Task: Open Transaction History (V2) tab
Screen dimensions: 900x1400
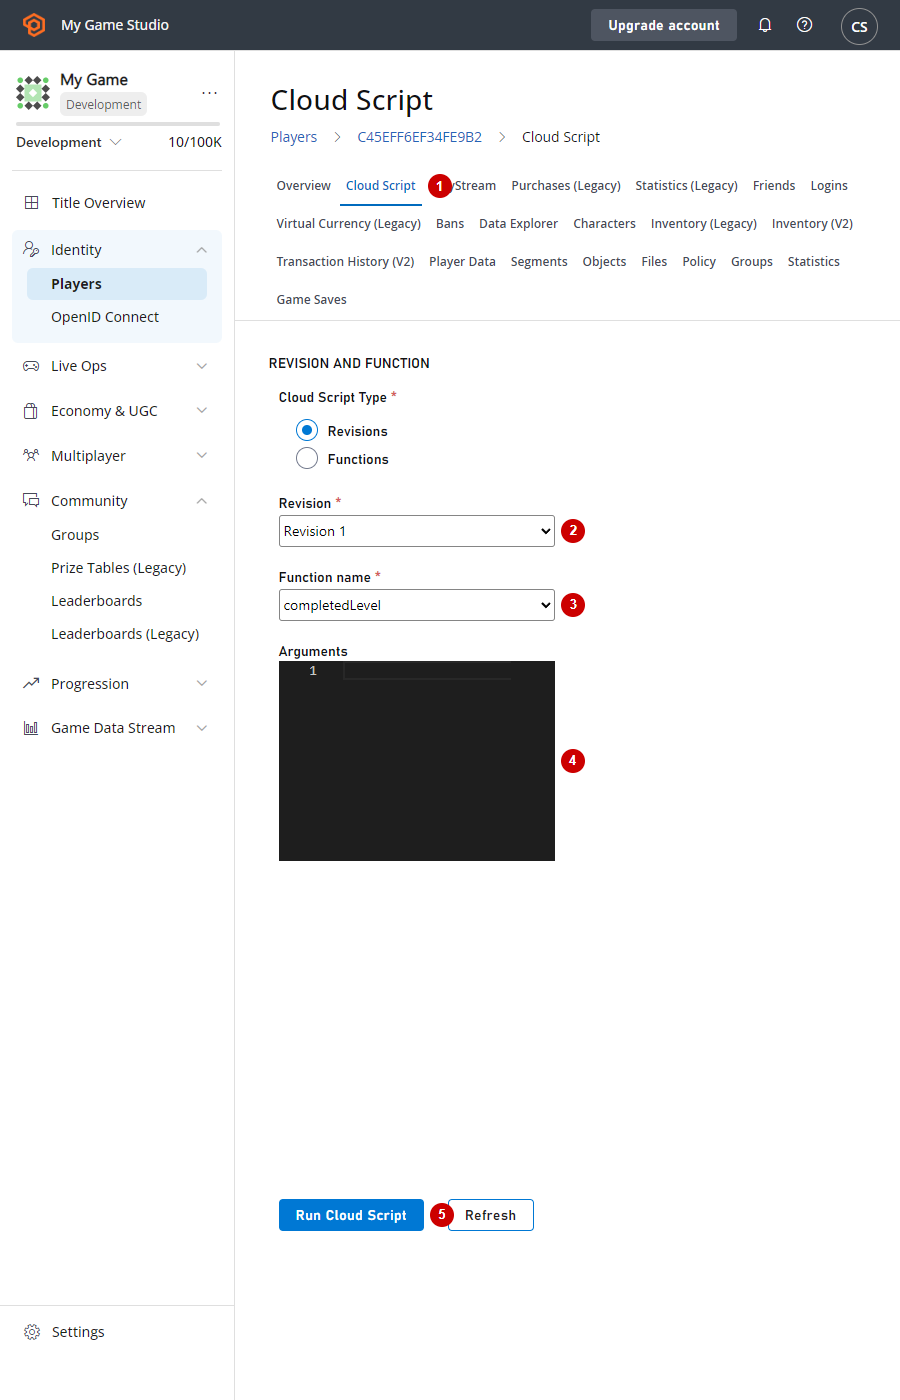Action: click(346, 262)
